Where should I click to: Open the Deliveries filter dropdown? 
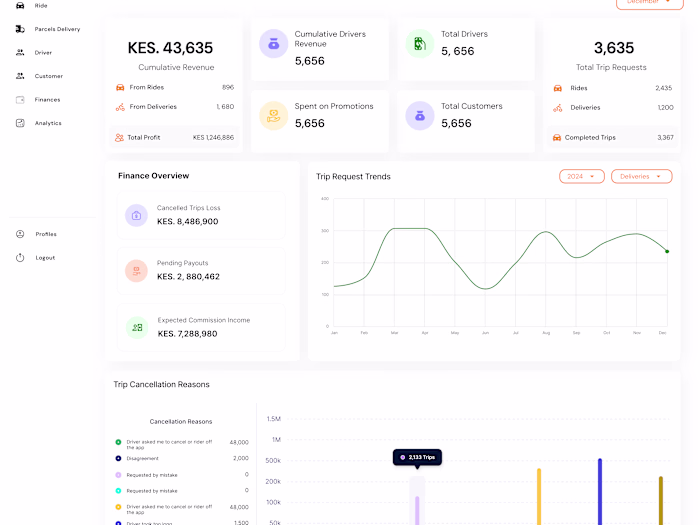click(x=642, y=176)
